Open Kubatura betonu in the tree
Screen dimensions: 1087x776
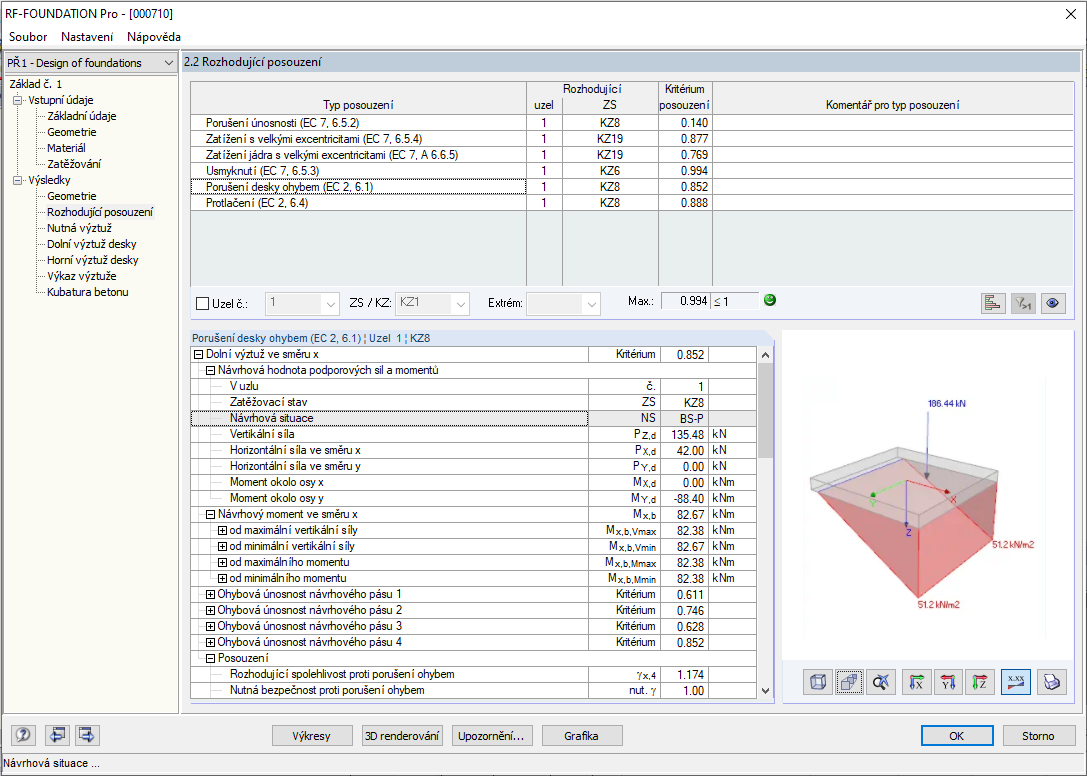(x=88, y=292)
